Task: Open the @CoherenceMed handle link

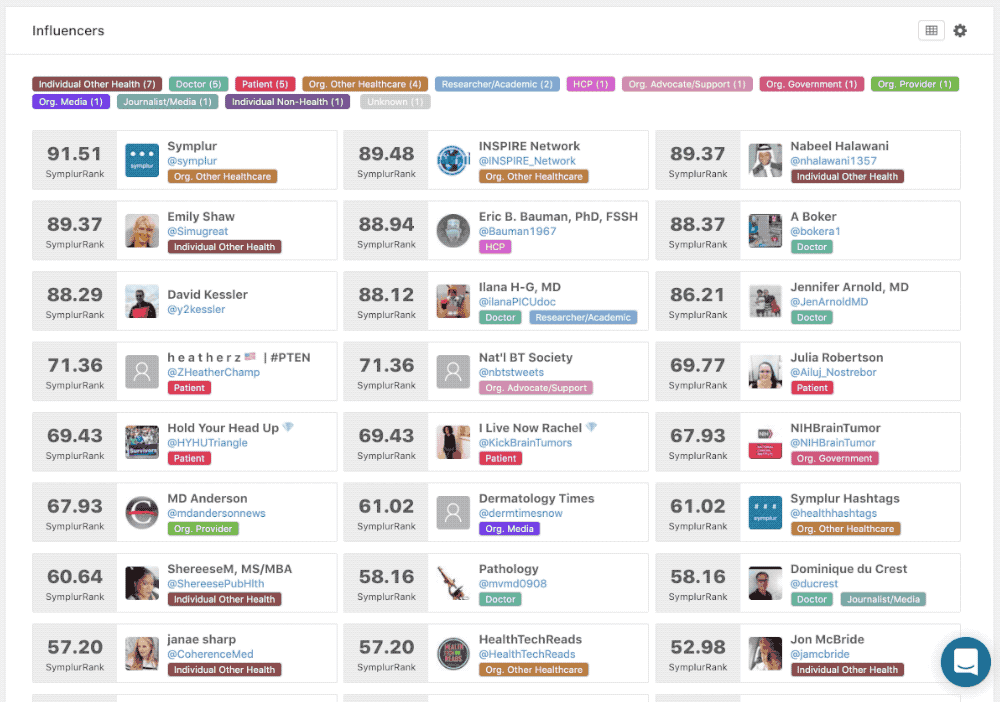Action: tap(210, 654)
